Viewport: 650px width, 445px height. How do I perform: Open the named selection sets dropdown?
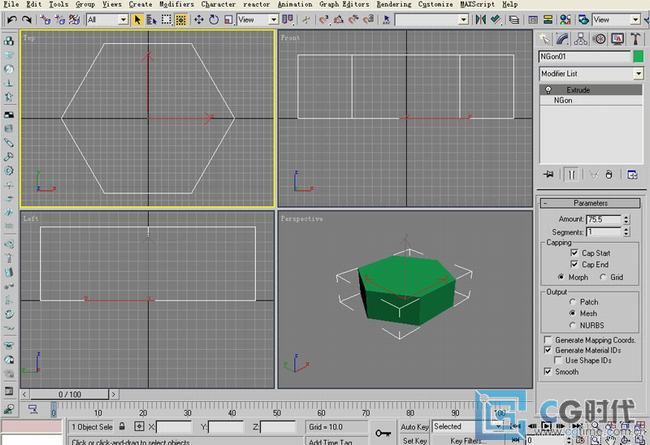[x=464, y=19]
